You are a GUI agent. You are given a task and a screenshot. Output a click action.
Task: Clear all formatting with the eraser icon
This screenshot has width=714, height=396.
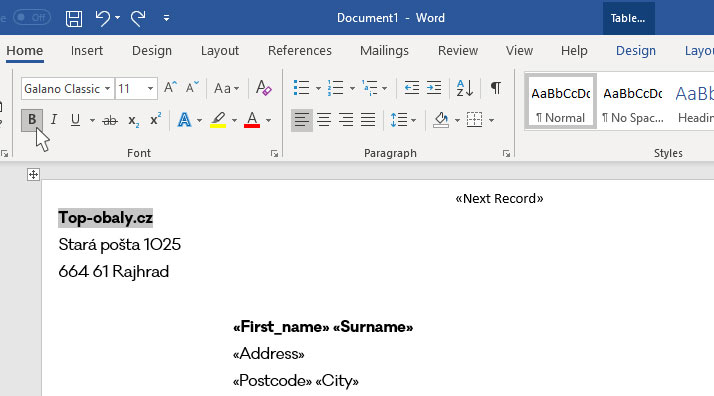(264, 87)
